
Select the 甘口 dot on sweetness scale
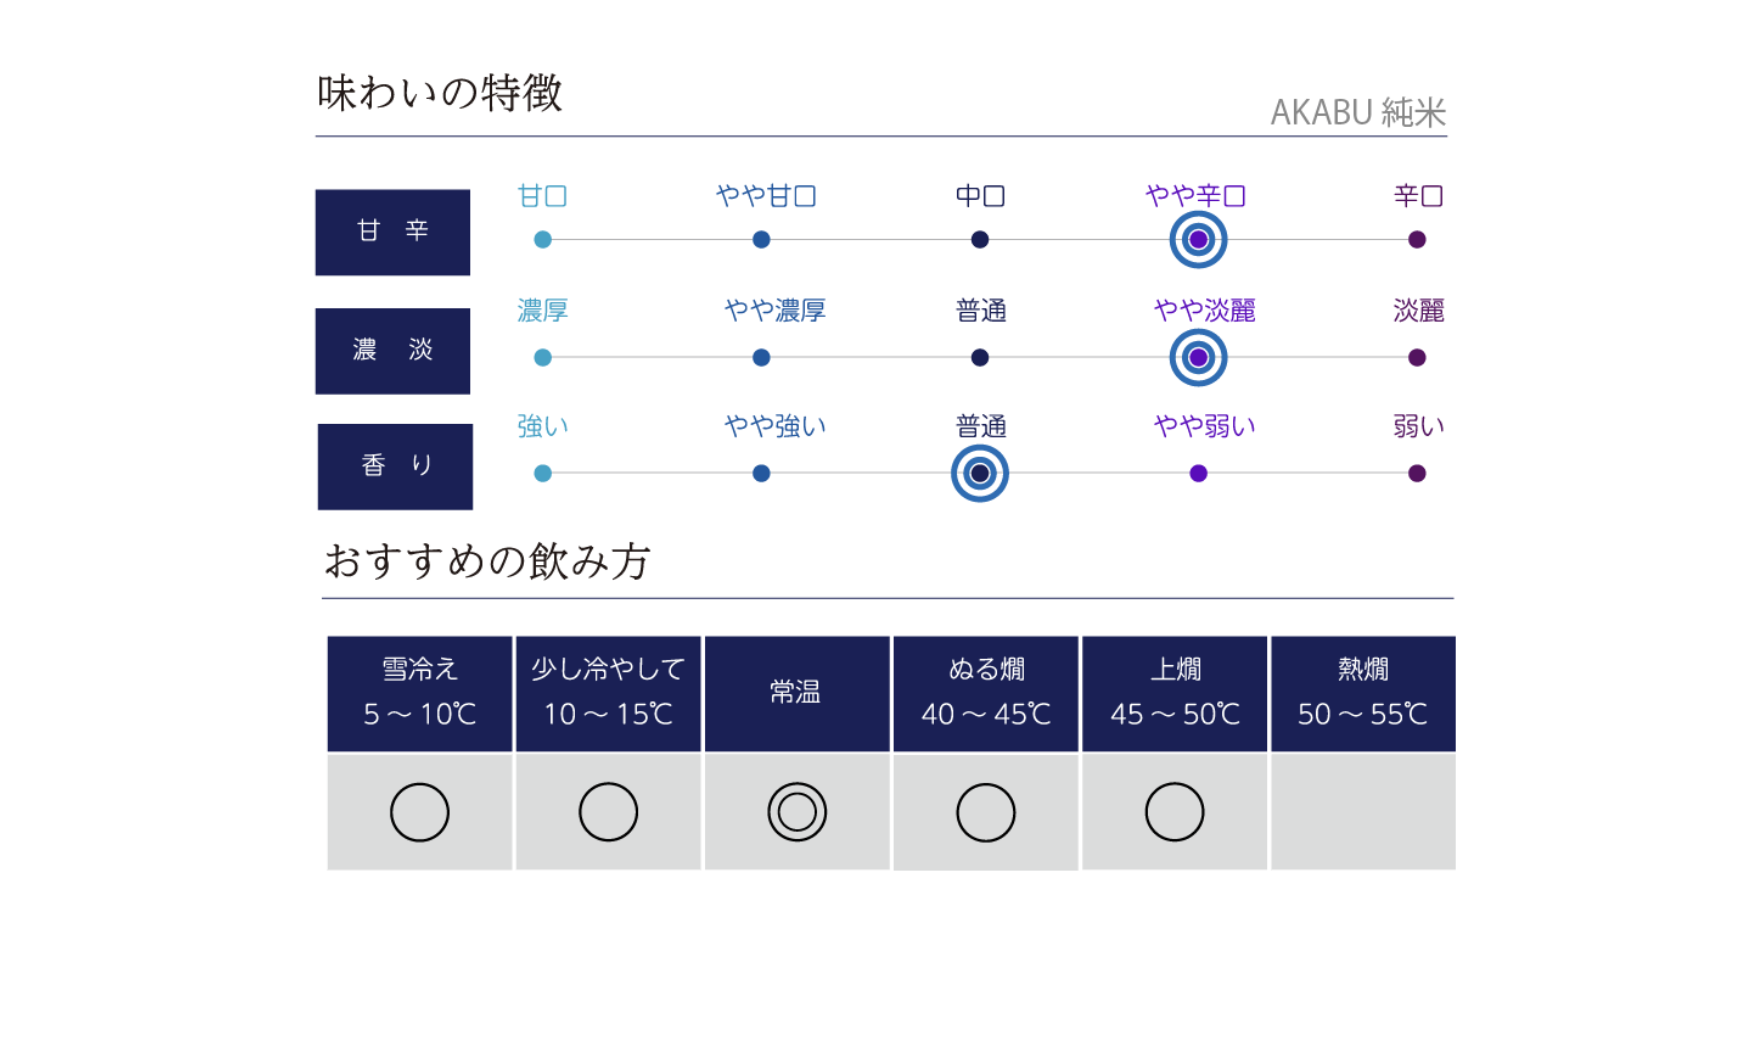[543, 240]
